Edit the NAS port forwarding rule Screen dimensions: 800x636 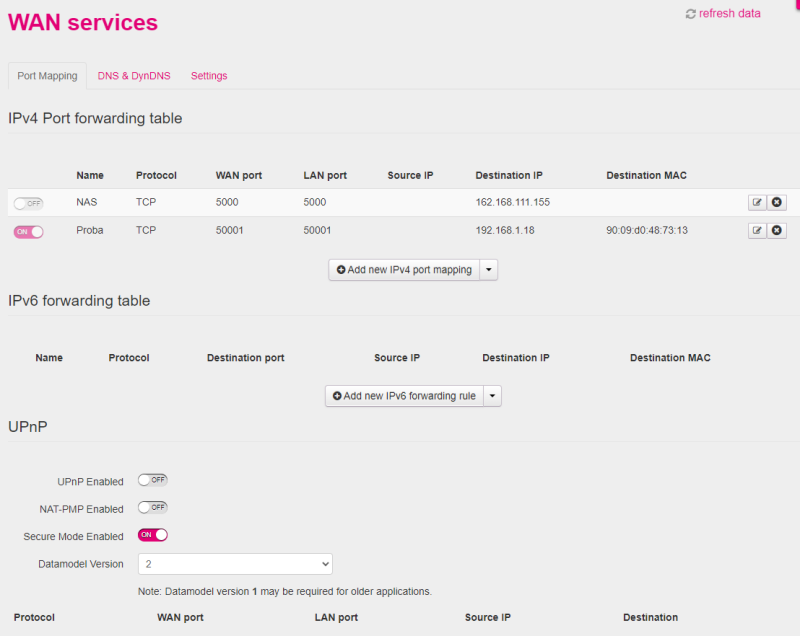(x=757, y=202)
